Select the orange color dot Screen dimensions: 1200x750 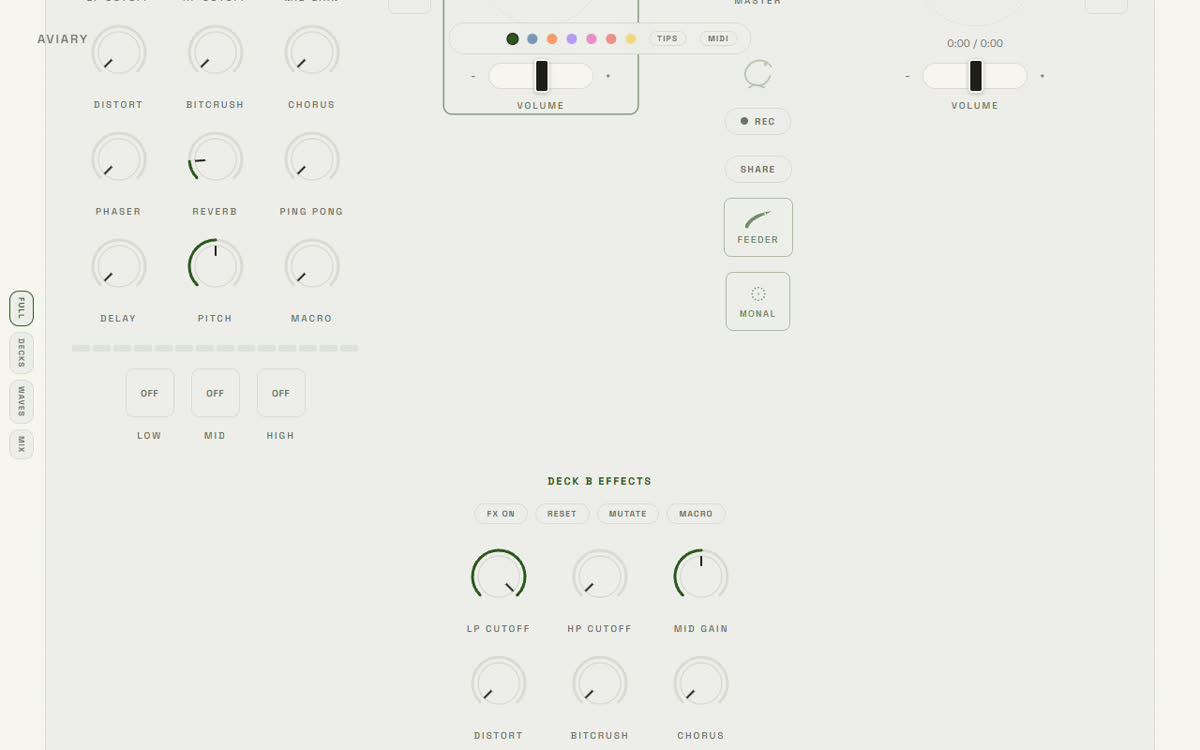pyautogui.click(x=552, y=39)
